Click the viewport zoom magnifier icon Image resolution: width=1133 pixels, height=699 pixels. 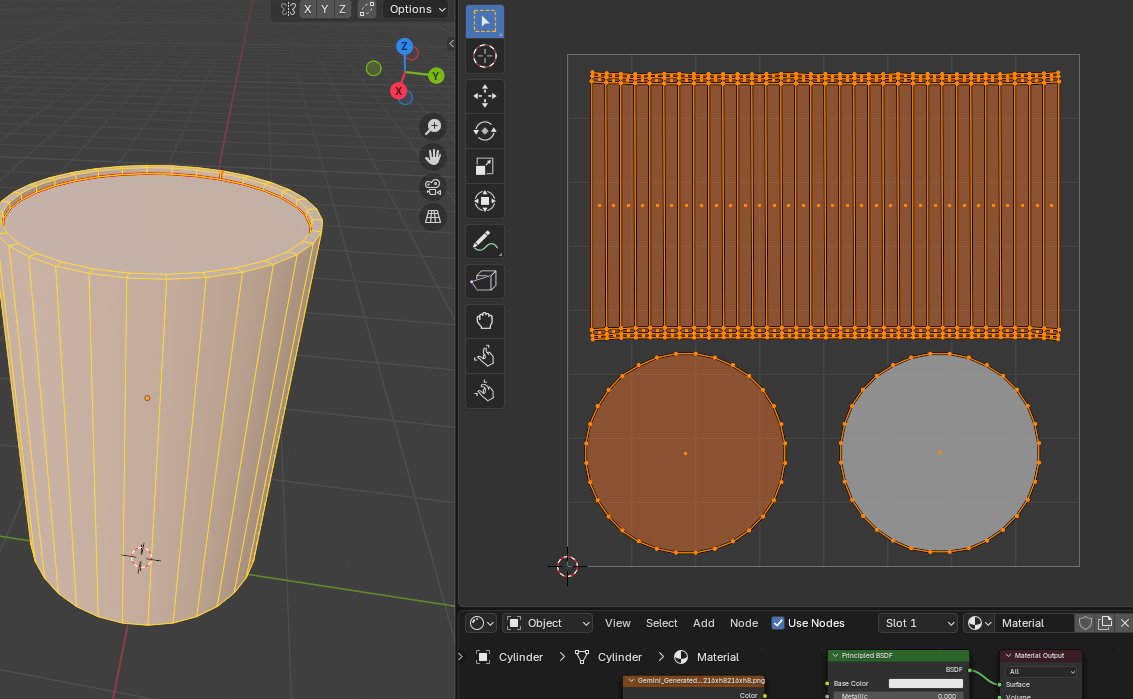[x=433, y=127]
